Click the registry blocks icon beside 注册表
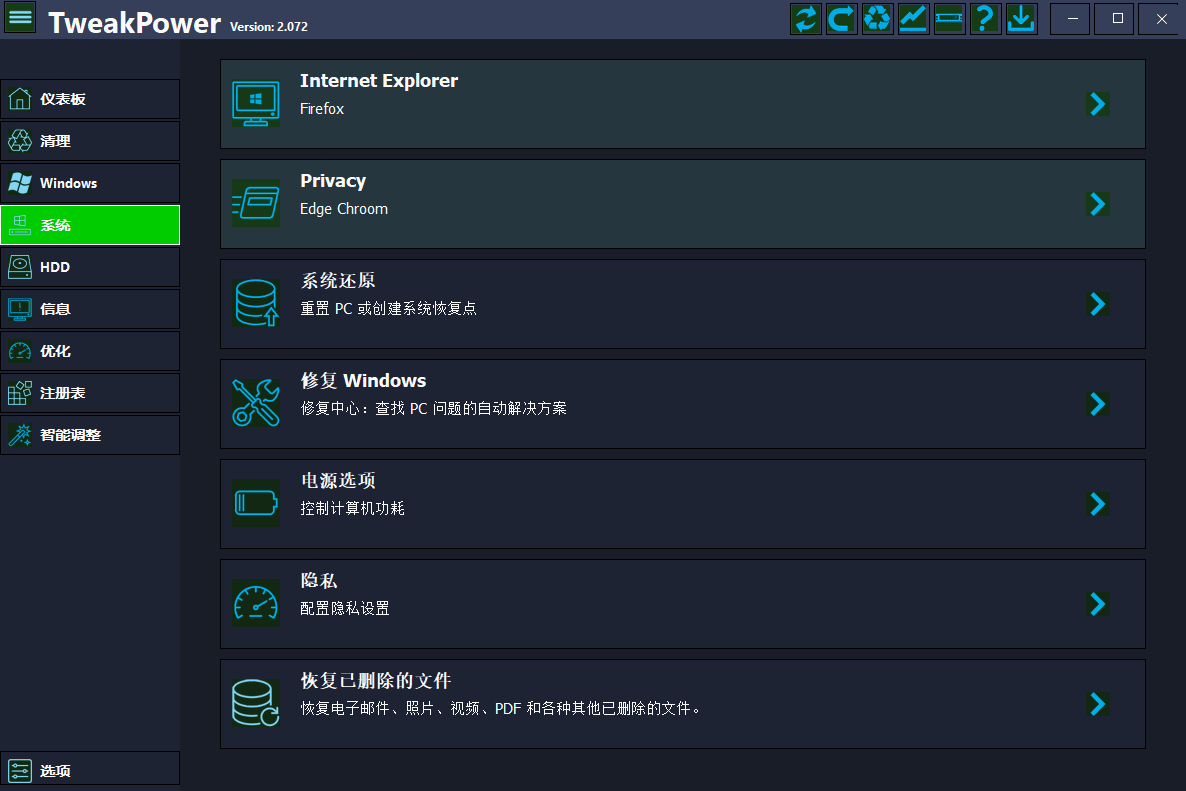The width and height of the screenshot is (1186, 791). coord(20,392)
